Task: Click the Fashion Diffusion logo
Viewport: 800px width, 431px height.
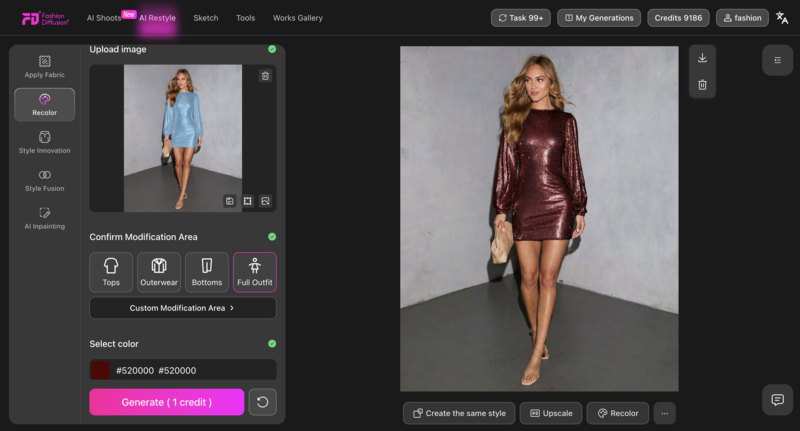Action: coord(45,18)
